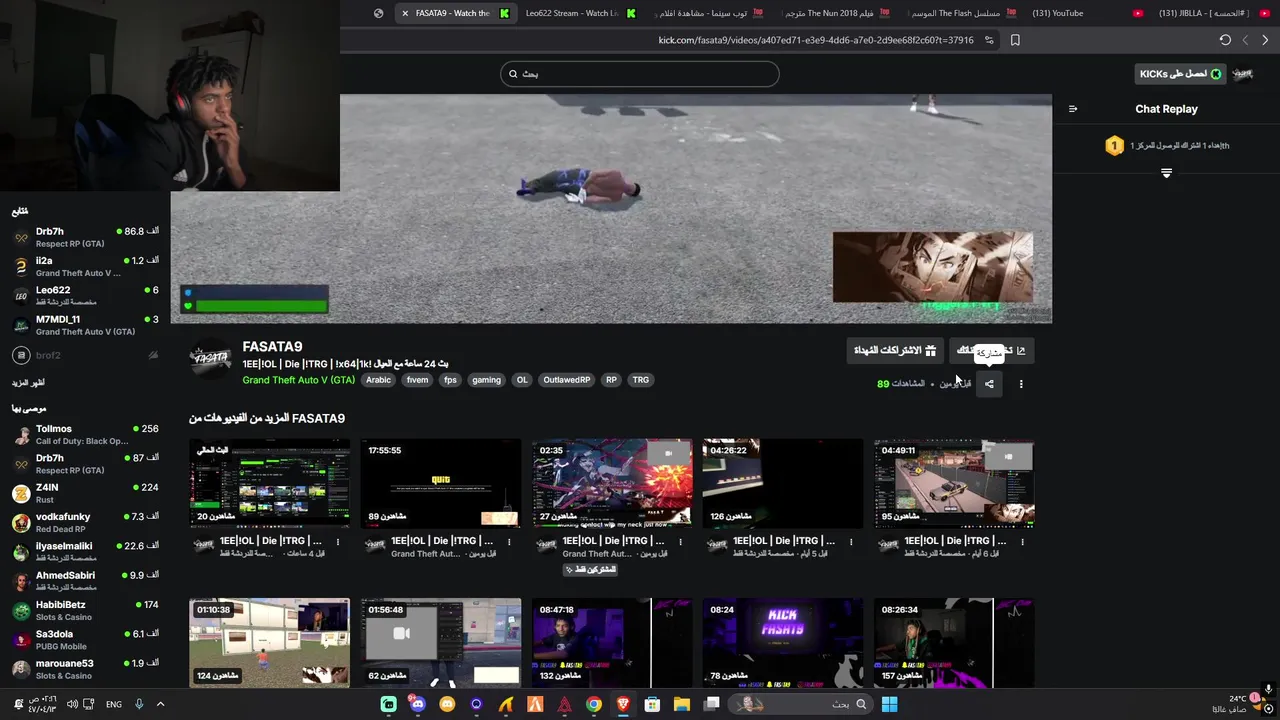The width and height of the screenshot is (1280, 720).
Task: Open Discord from the taskbar
Action: click(x=418, y=704)
